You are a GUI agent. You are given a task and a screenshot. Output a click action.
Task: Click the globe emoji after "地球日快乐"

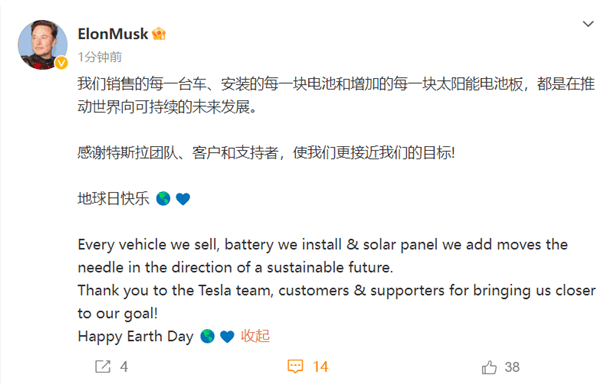coord(163,199)
